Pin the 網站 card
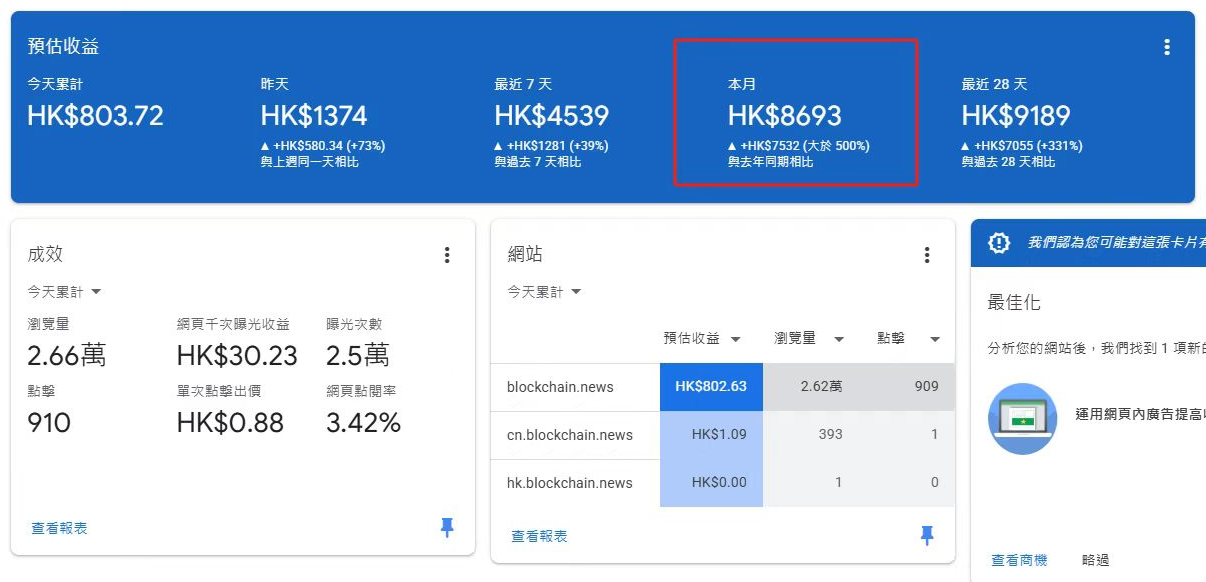Image resolution: width=1206 pixels, height=582 pixels. point(927,536)
